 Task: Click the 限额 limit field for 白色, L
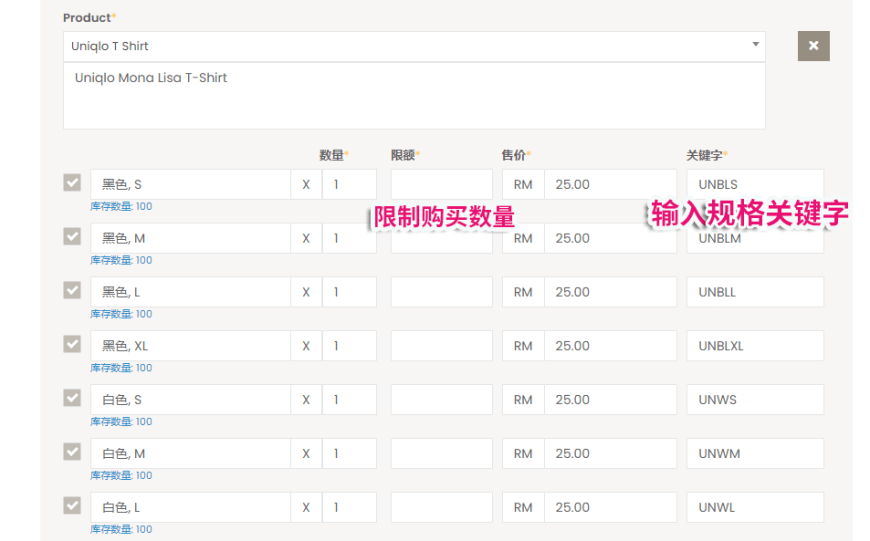click(442, 507)
